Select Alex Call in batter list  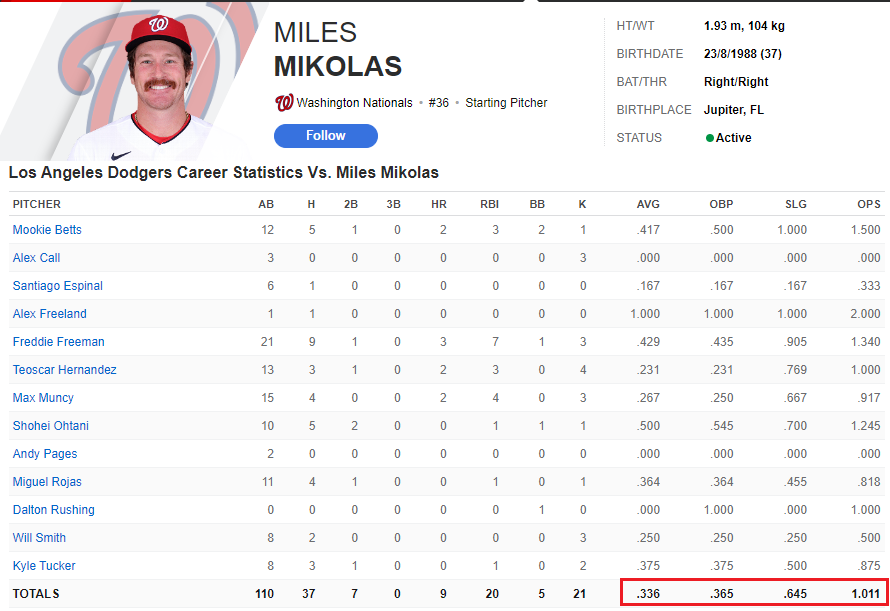(36, 258)
